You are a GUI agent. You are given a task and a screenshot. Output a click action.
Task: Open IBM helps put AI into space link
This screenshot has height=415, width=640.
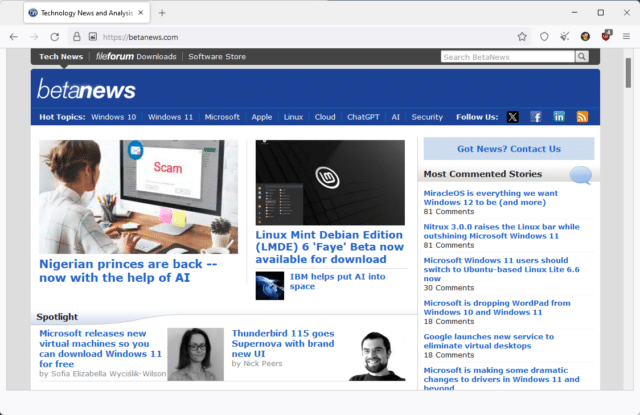pyautogui.click(x=338, y=281)
